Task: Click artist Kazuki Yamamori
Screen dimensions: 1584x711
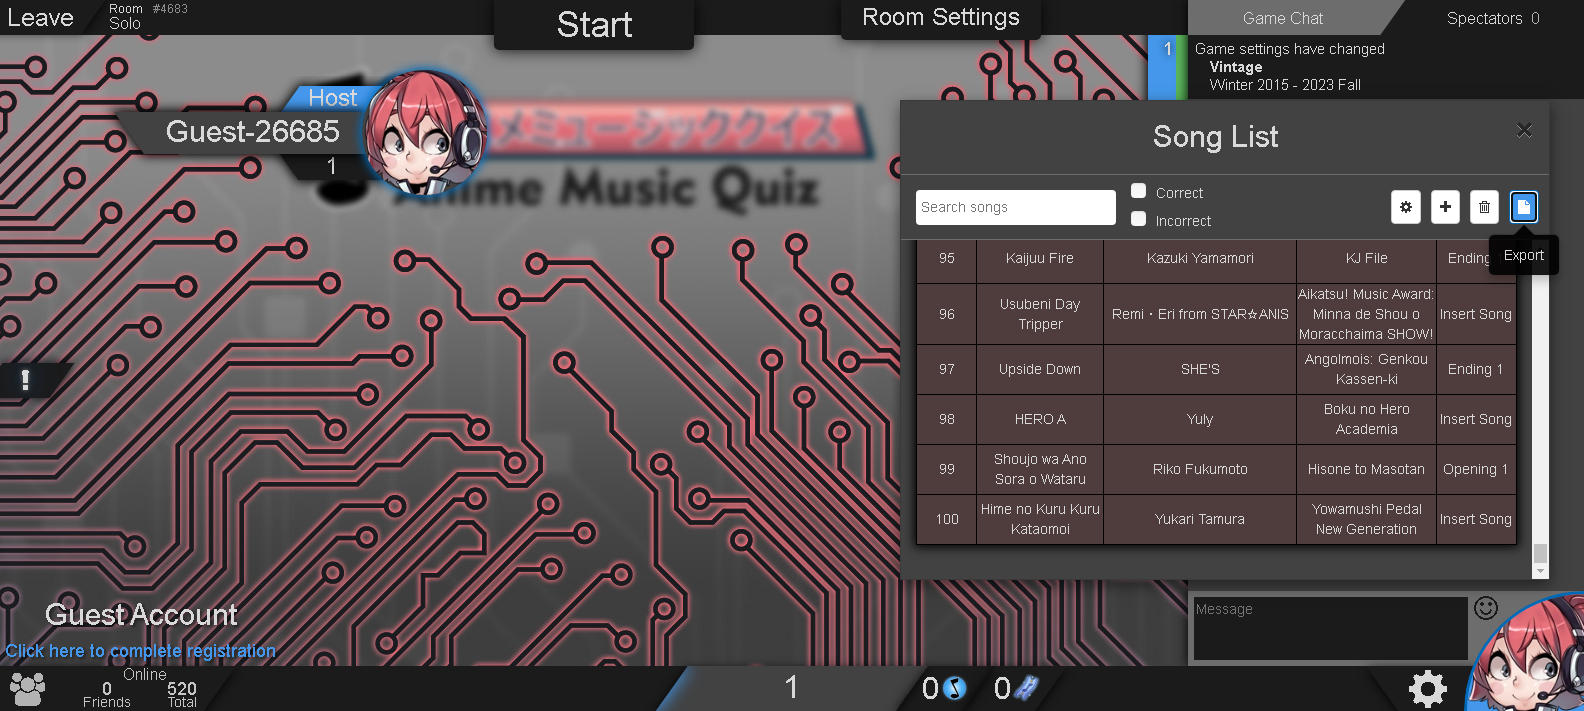Action: (x=1200, y=258)
